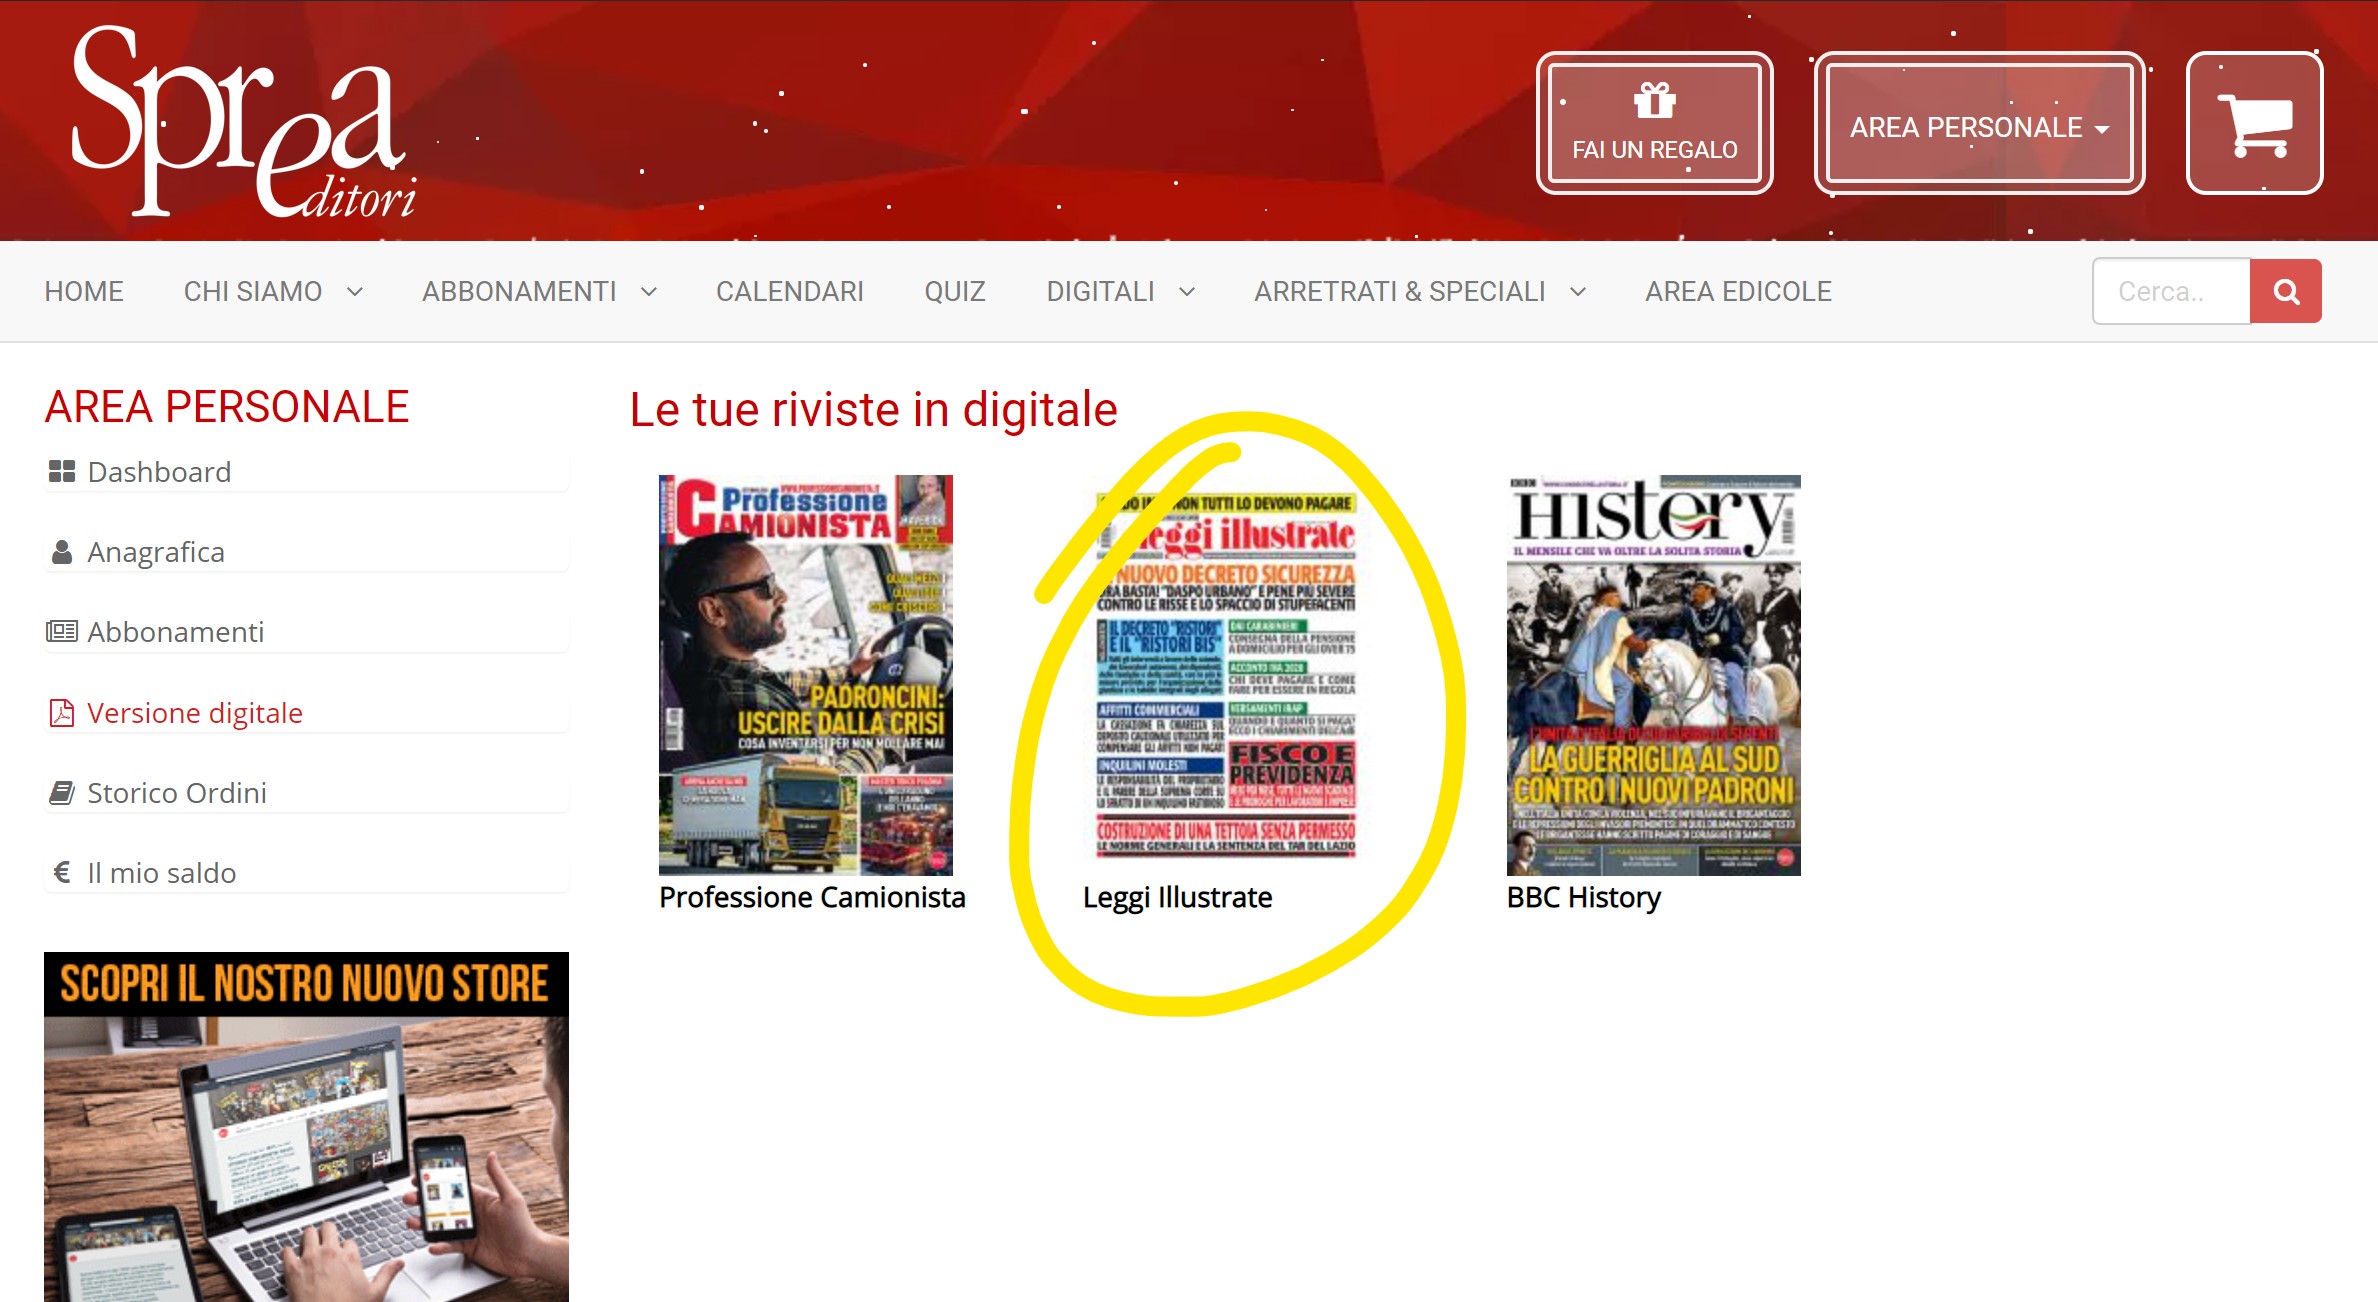Click the Sprea Editori logo

tap(244, 122)
